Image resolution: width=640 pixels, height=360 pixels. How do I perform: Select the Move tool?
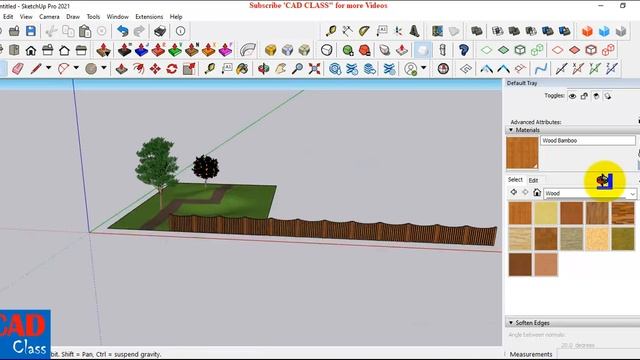point(155,69)
